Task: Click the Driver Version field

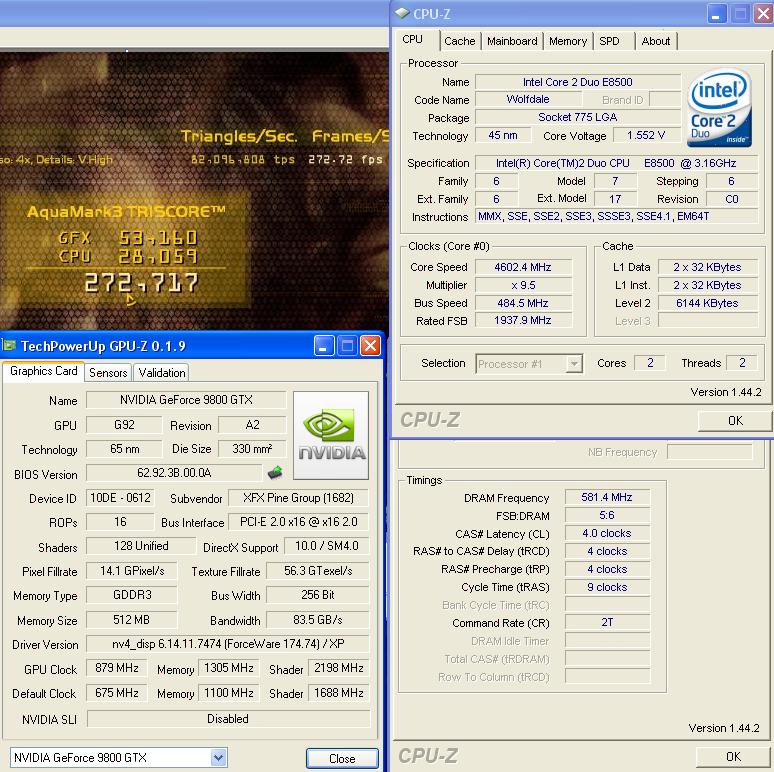Action: 228,644
